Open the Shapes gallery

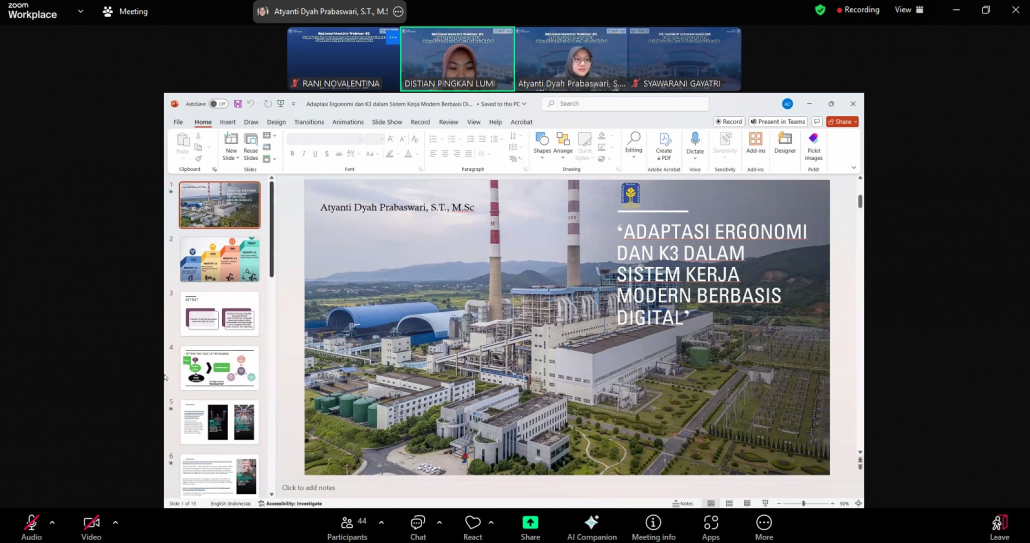pyautogui.click(x=542, y=145)
